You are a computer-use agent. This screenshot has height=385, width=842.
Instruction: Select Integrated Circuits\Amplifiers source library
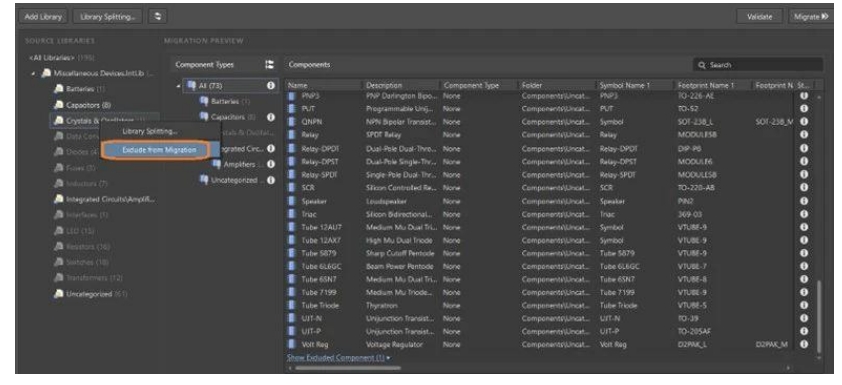pos(105,199)
